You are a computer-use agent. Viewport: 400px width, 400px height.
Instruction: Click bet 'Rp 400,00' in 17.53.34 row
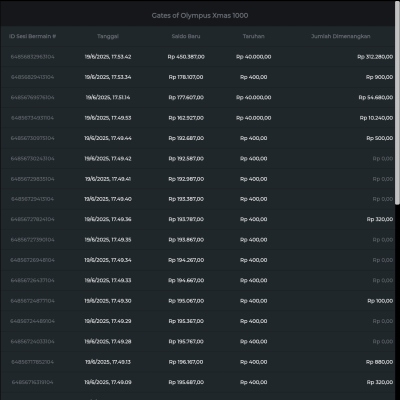[253, 77]
